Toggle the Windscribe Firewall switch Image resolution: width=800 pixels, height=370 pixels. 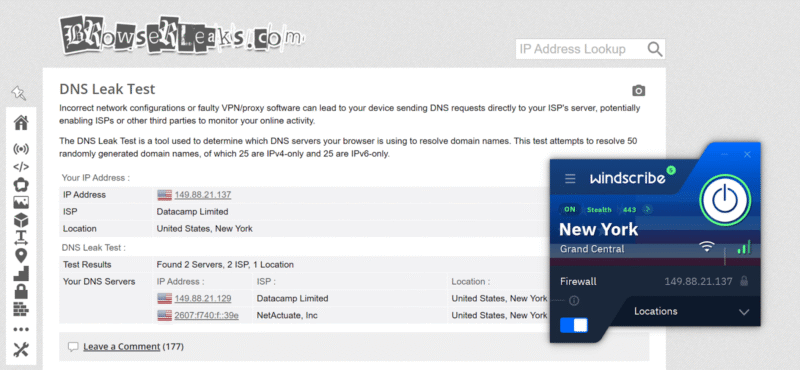click(x=574, y=325)
